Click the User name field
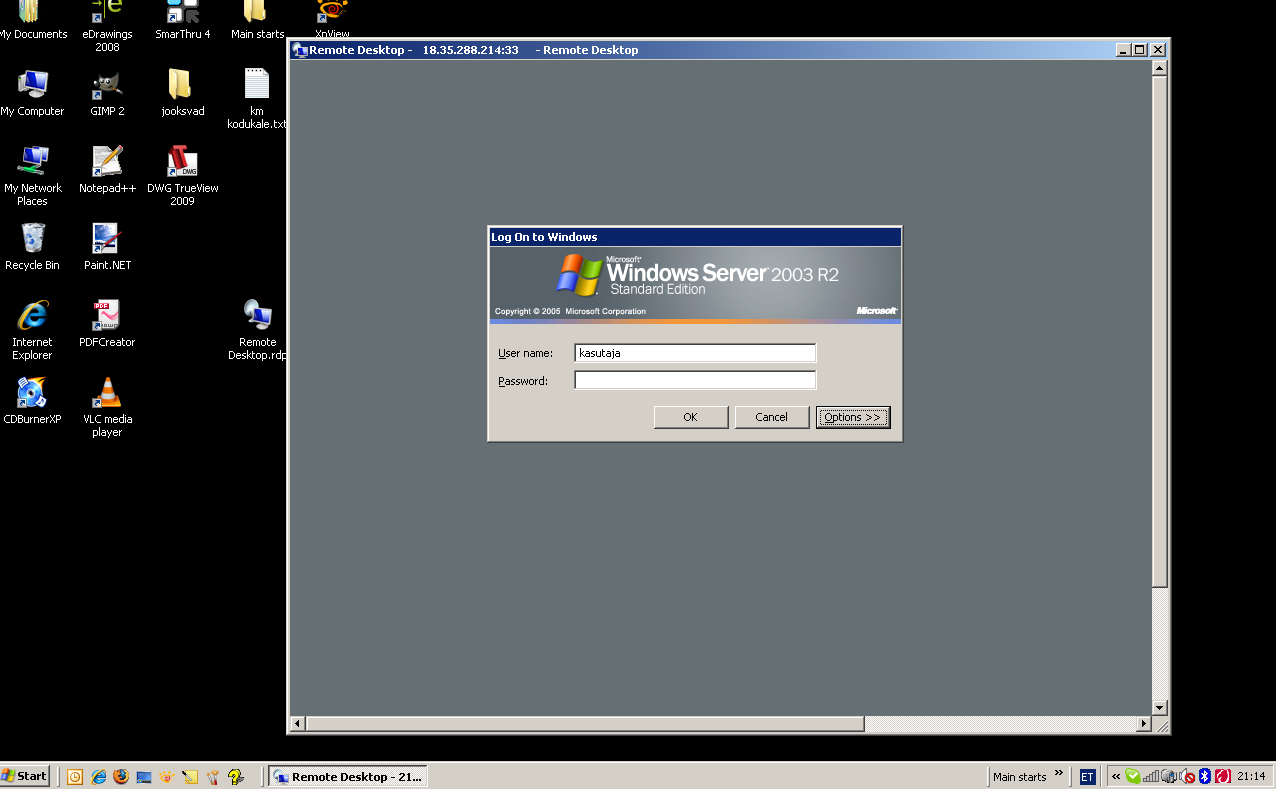The height and width of the screenshot is (800, 1280). pyautogui.click(x=695, y=353)
